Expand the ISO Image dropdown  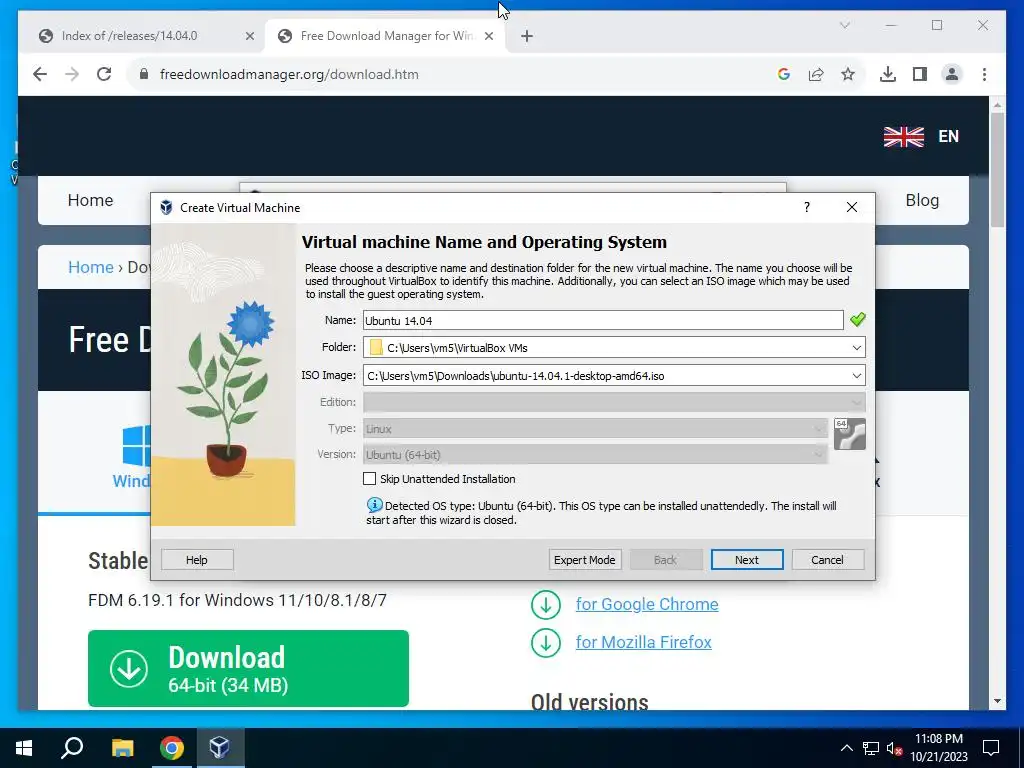[856, 376]
